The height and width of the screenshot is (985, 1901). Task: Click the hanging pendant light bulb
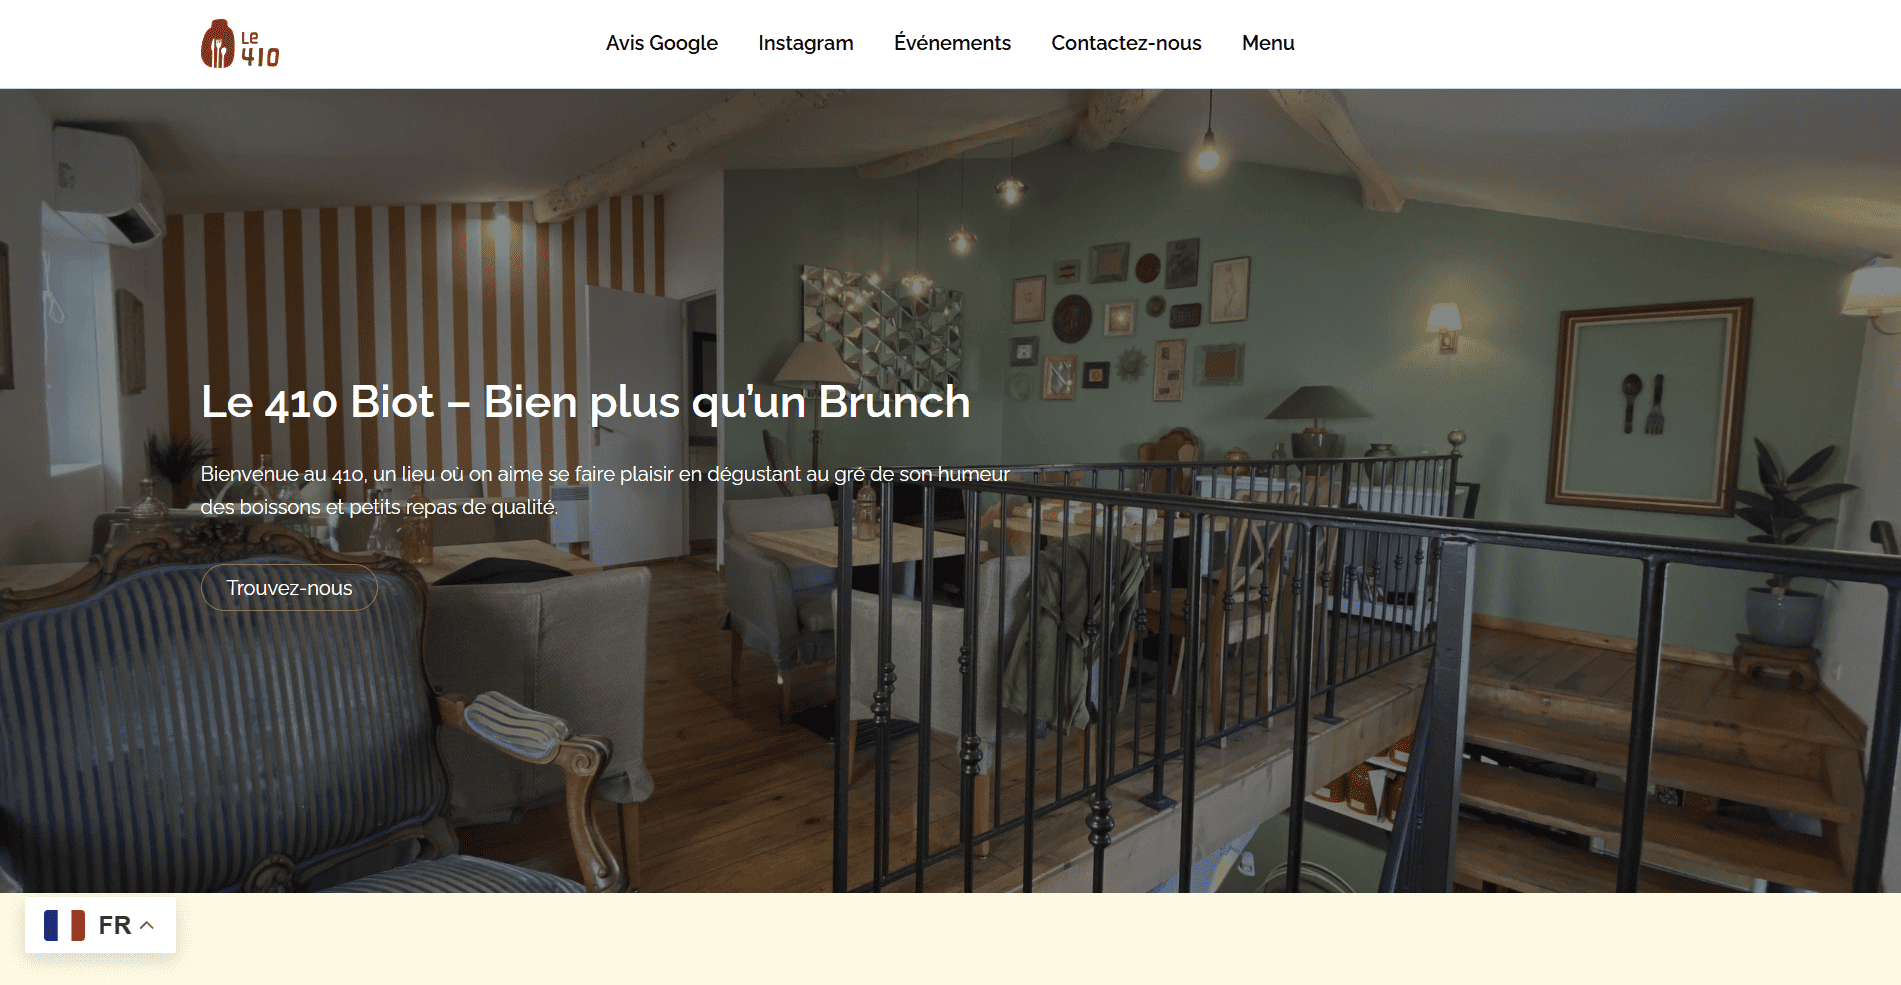[1209, 153]
